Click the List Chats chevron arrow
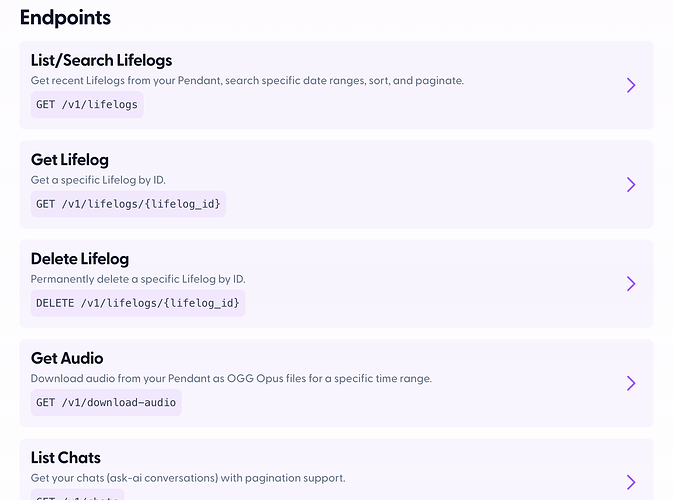 (631, 482)
